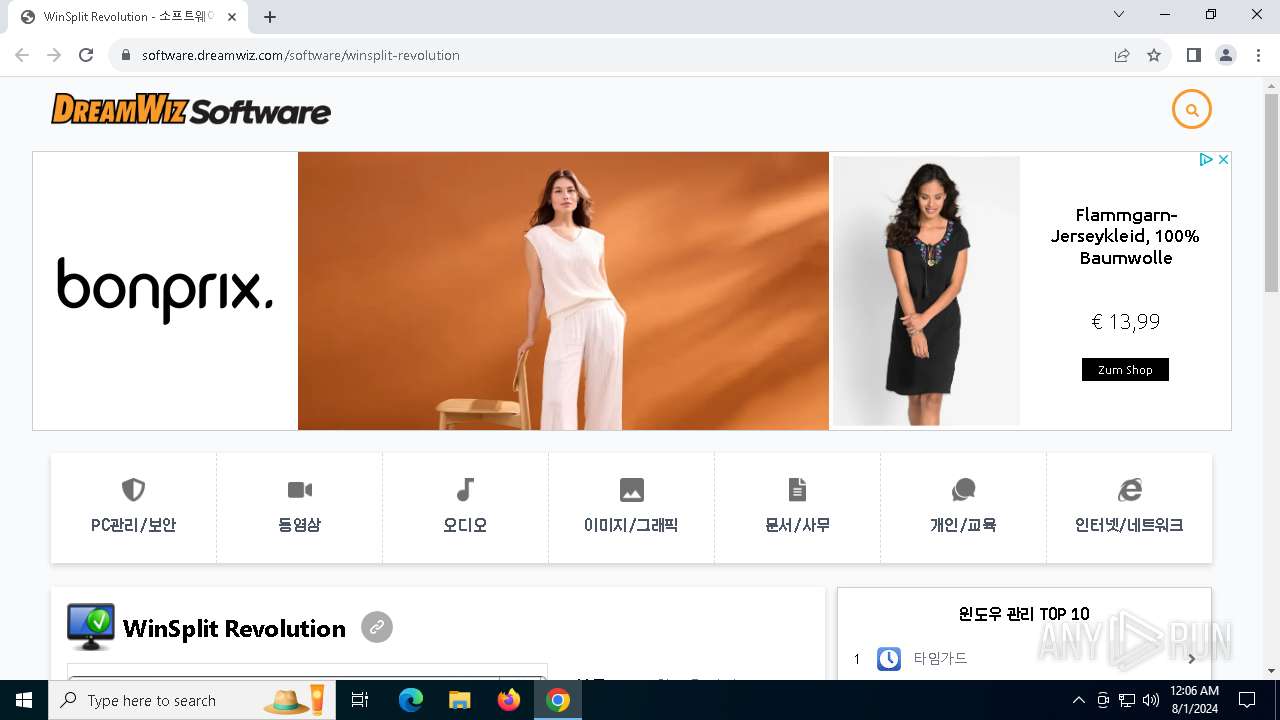Open the 오디오 music note category
The width and height of the screenshot is (1280, 720).
pos(465,507)
